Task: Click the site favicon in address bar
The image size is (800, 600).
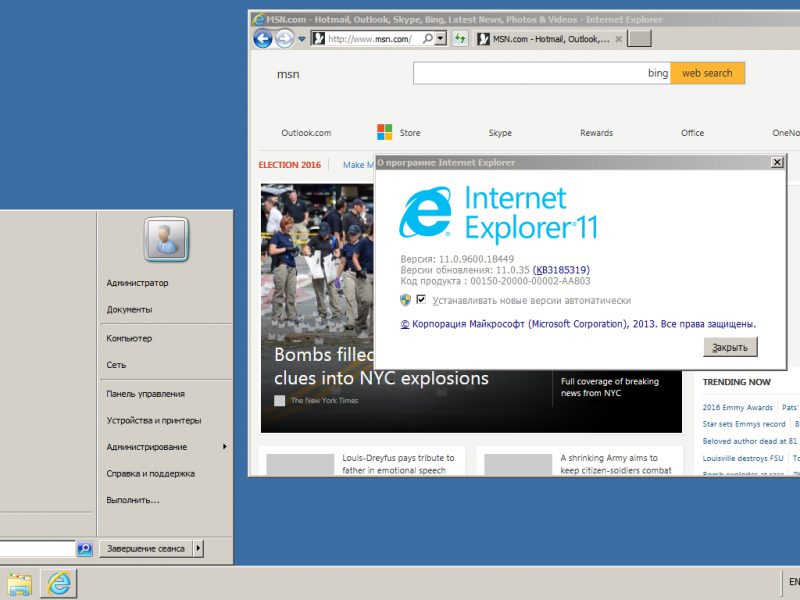Action: tap(318, 38)
